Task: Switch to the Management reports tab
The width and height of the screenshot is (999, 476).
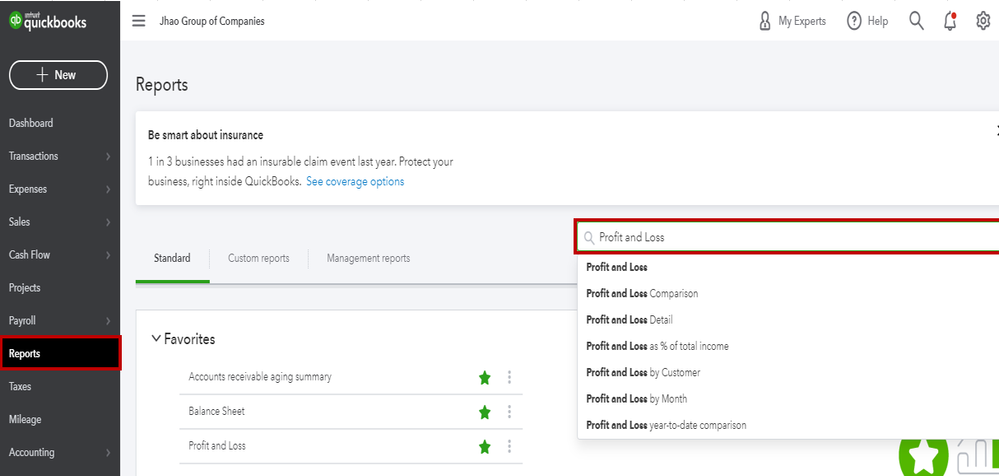Action: [368, 258]
